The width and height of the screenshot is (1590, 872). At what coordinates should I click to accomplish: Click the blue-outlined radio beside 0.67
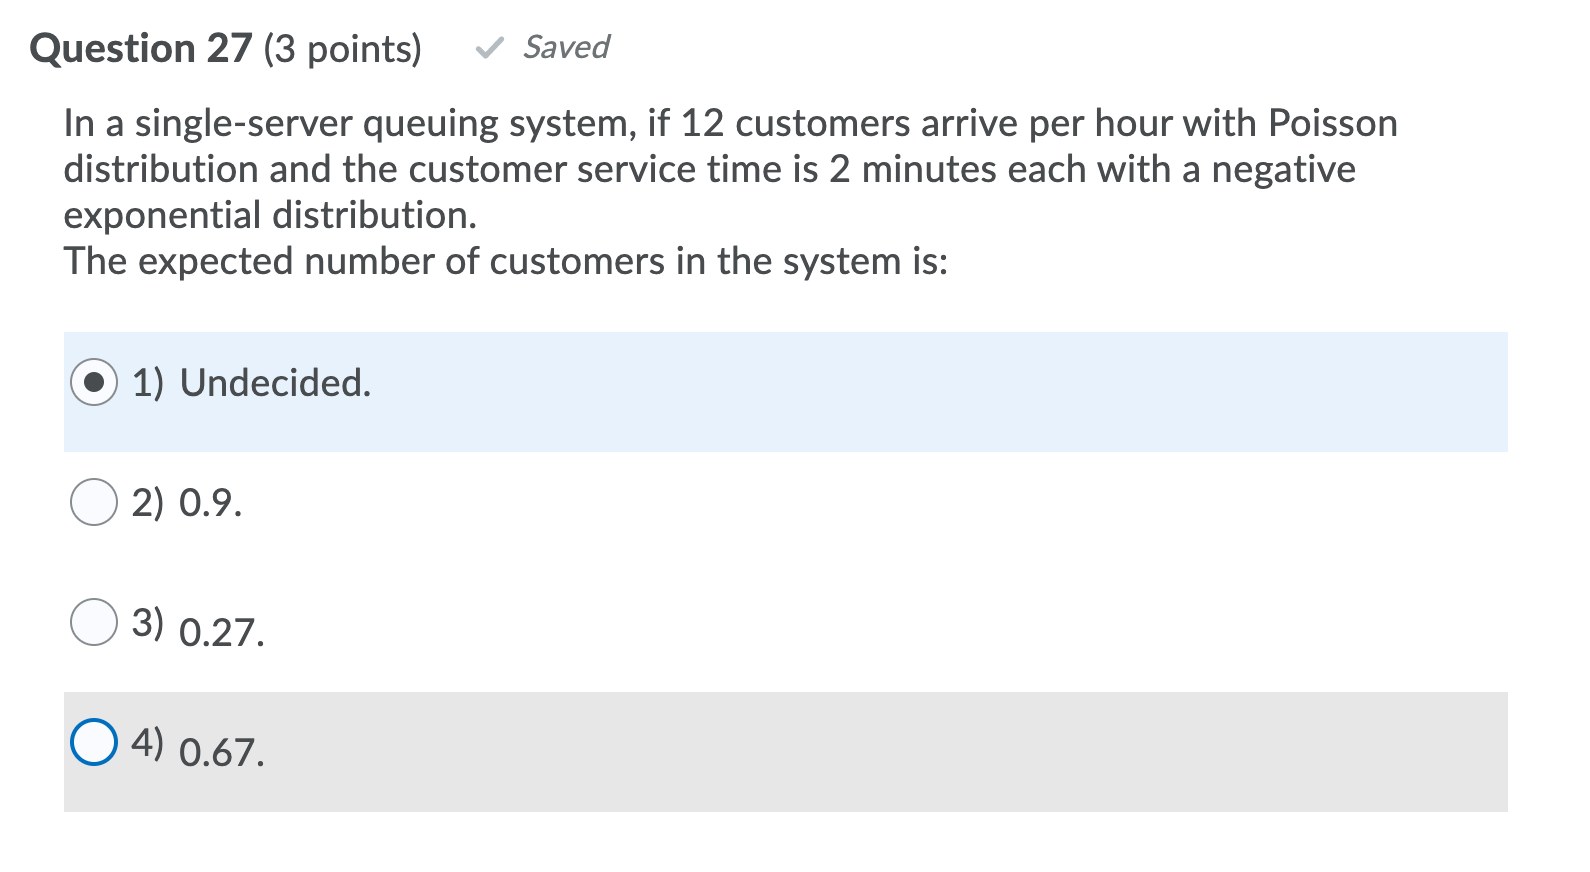click(93, 743)
